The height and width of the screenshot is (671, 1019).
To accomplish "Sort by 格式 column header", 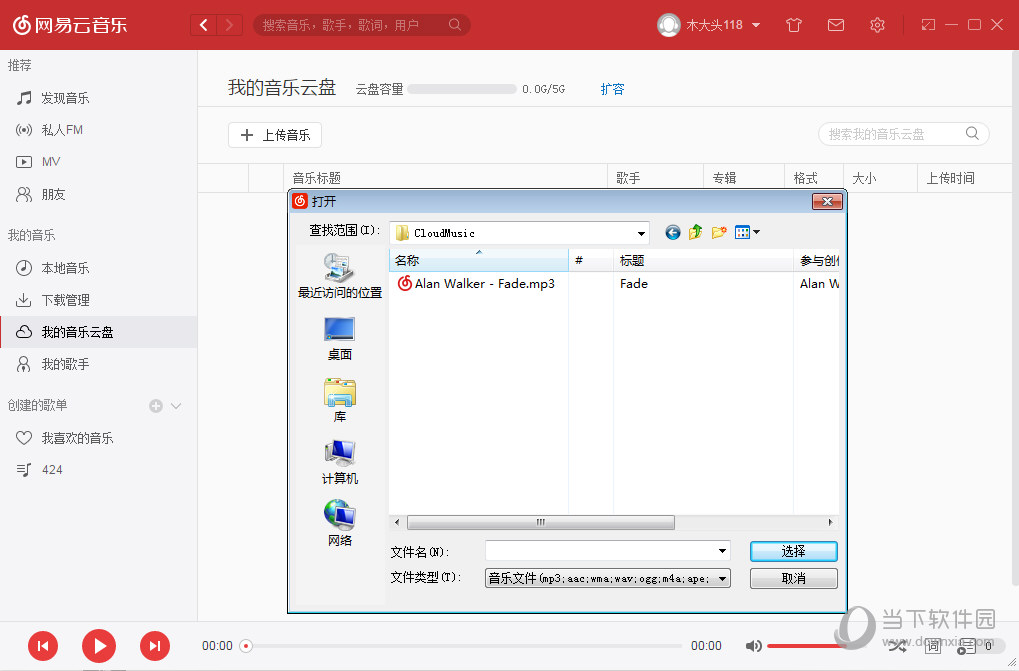I will 814,178.
